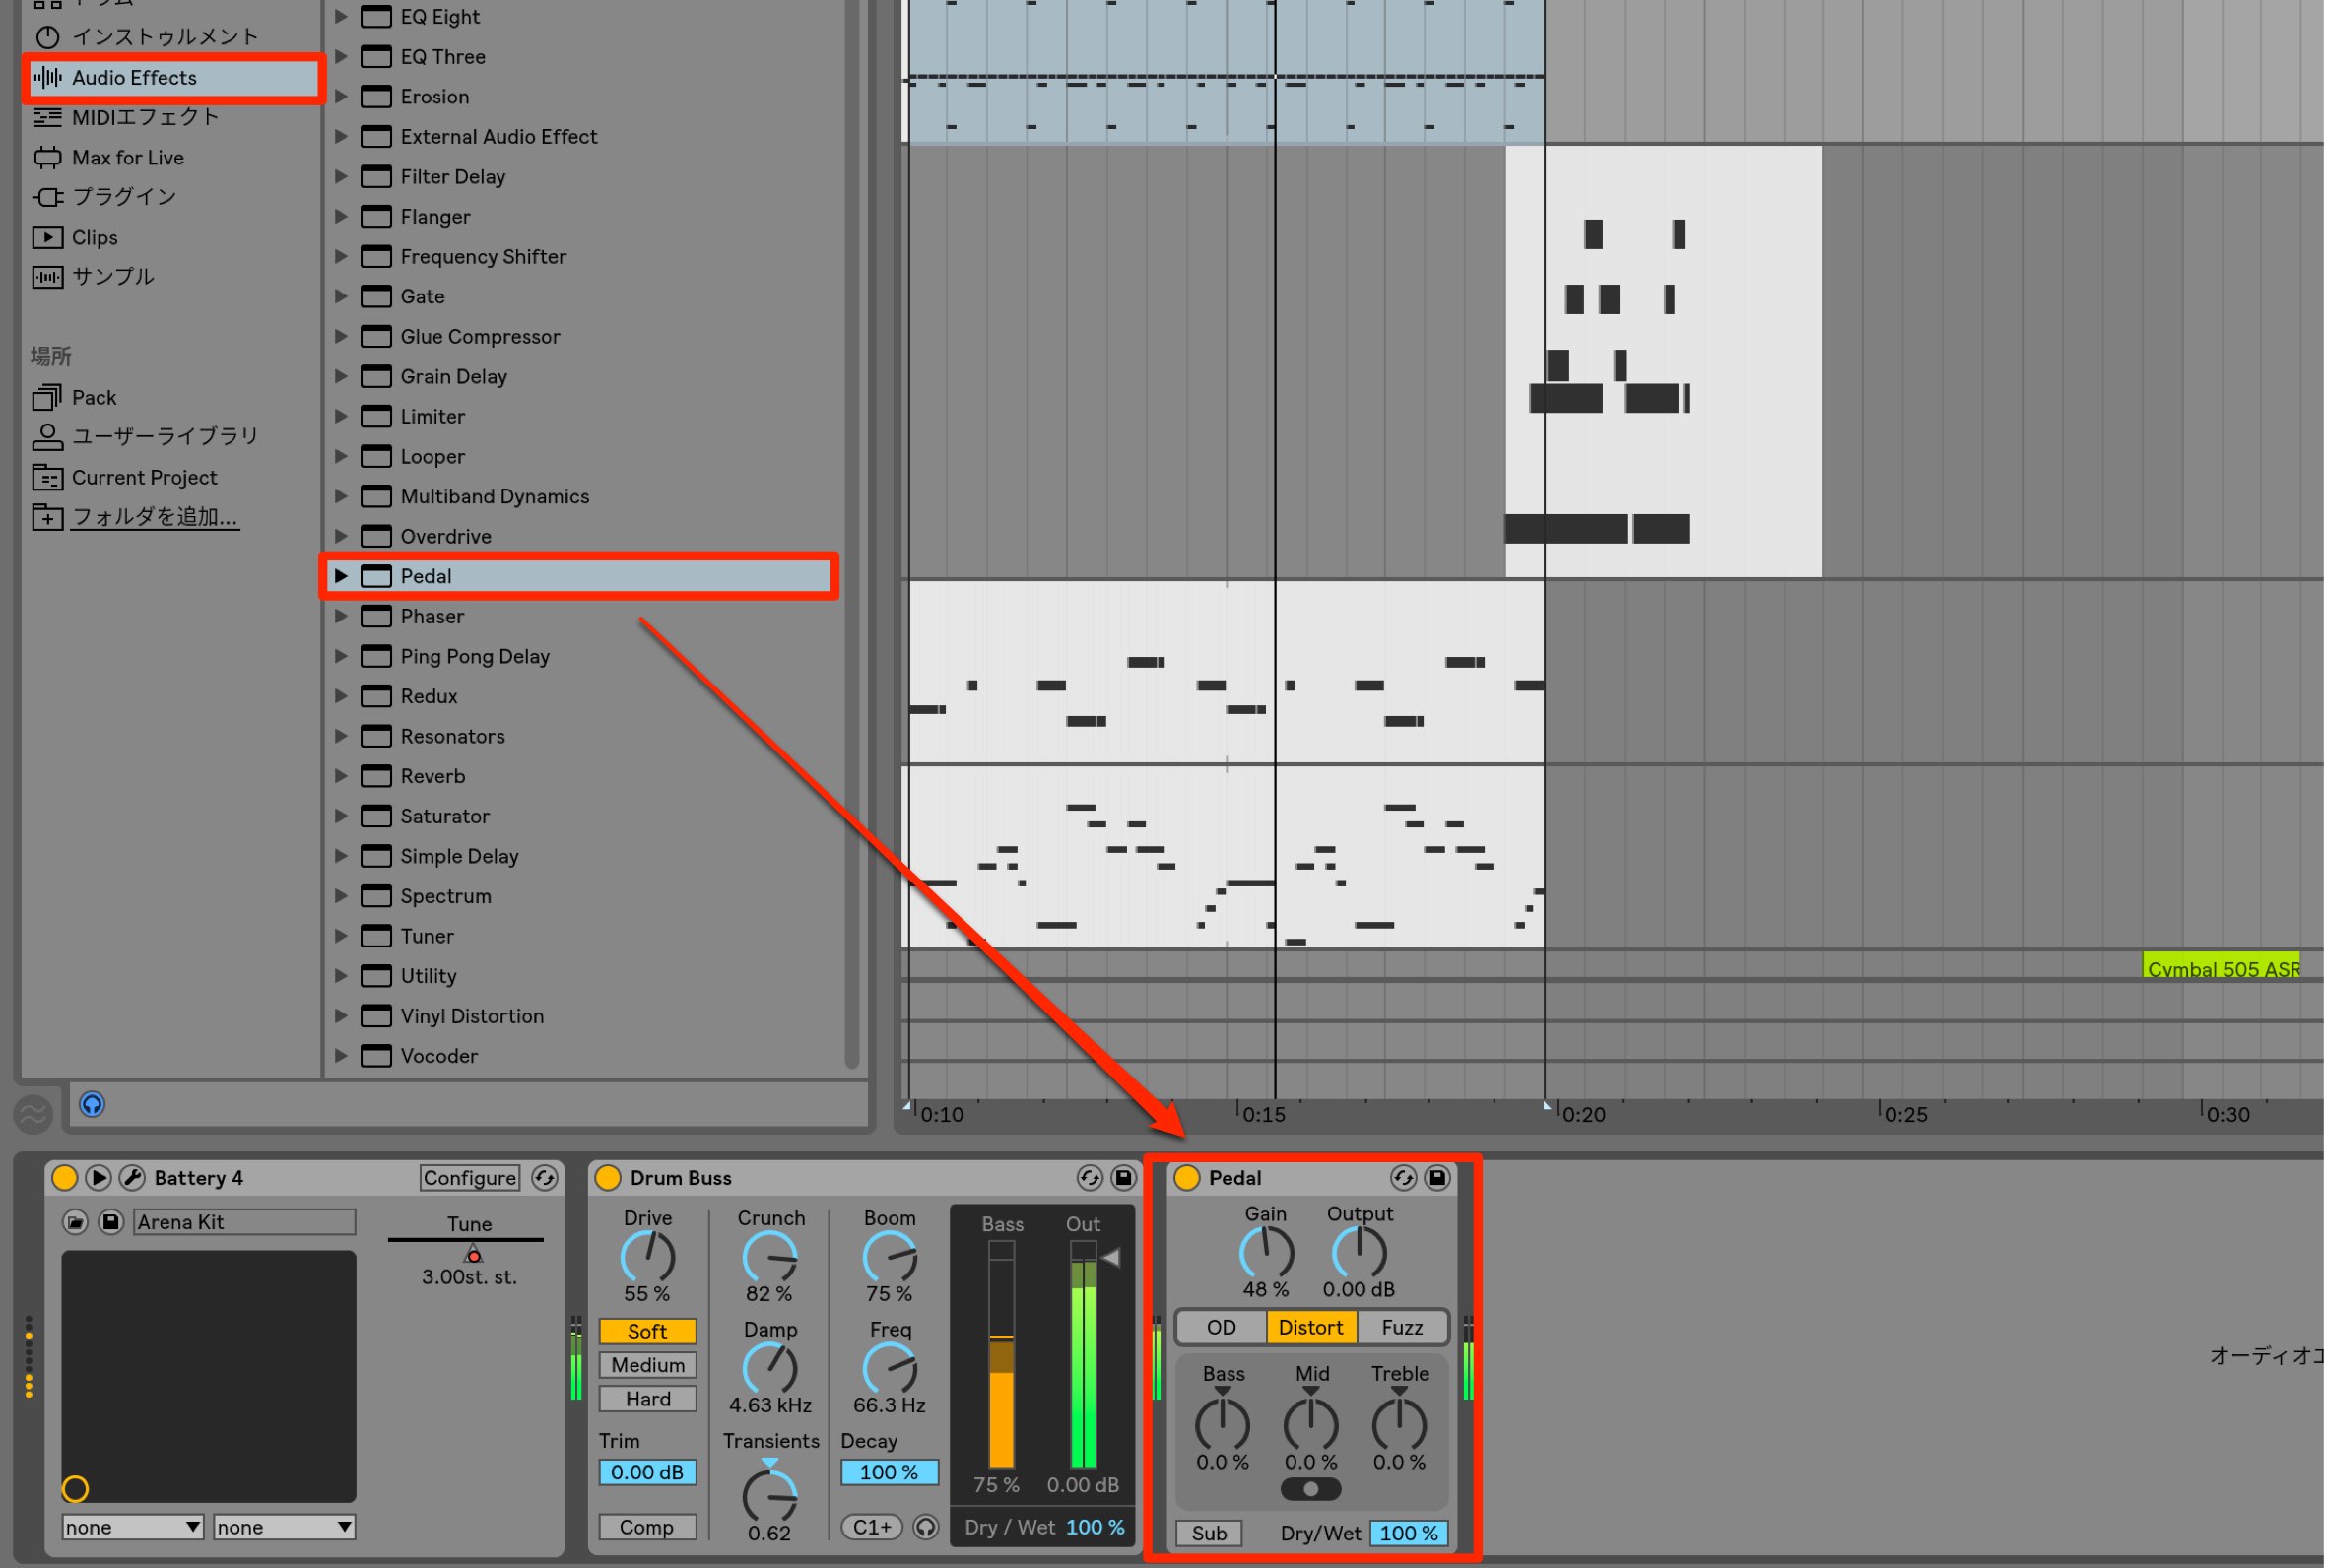Open Current Project place

click(125, 477)
